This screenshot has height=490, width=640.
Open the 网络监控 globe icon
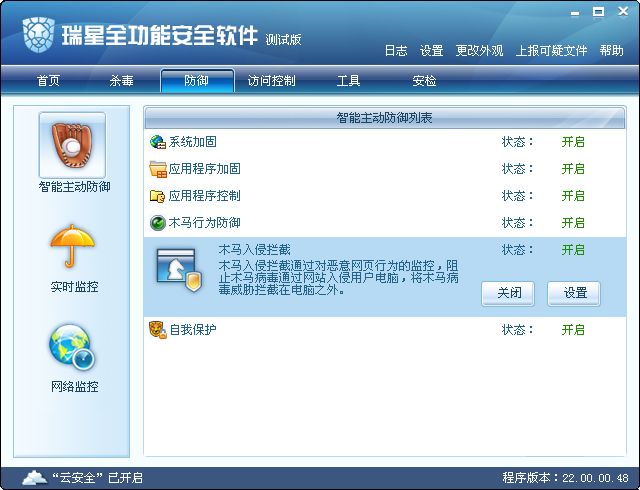(72, 346)
